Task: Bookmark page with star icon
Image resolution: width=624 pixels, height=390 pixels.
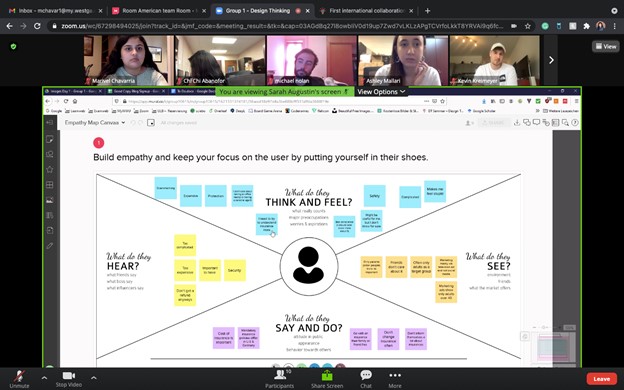Action: (527, 26)
